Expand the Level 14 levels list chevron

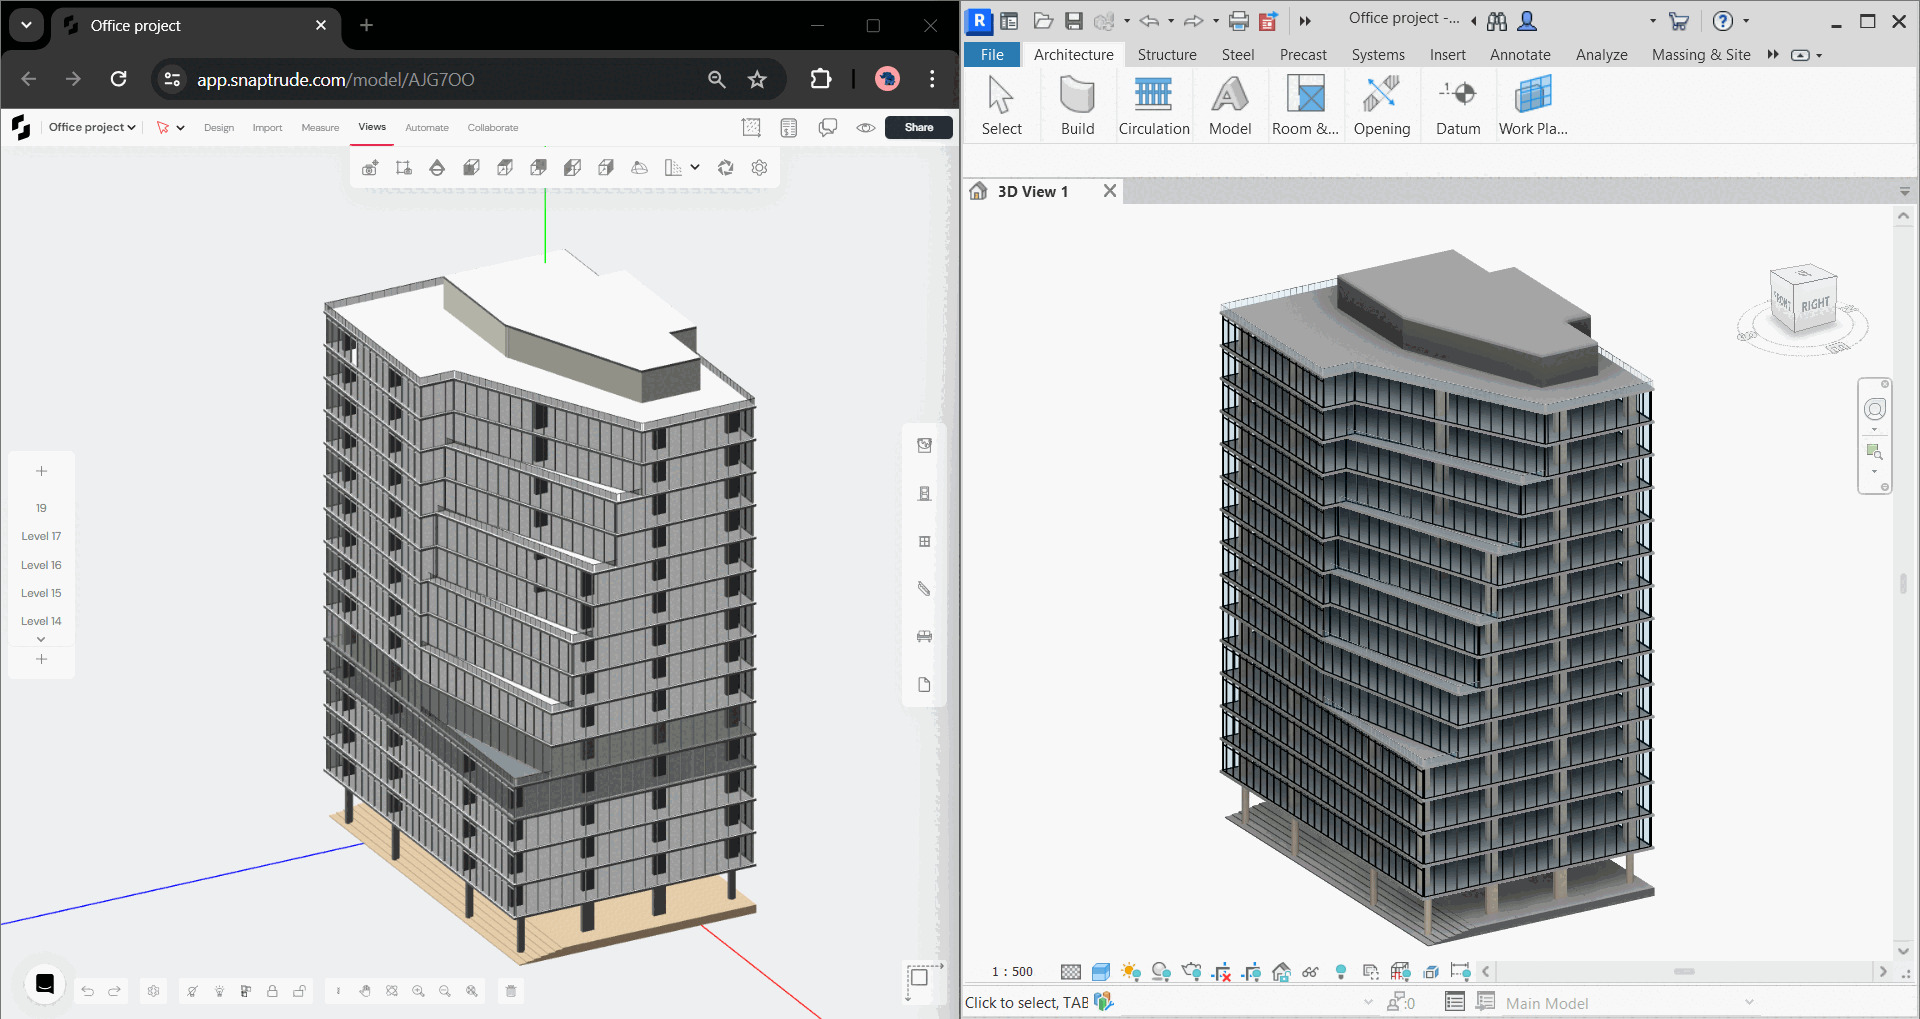point(41,638)
